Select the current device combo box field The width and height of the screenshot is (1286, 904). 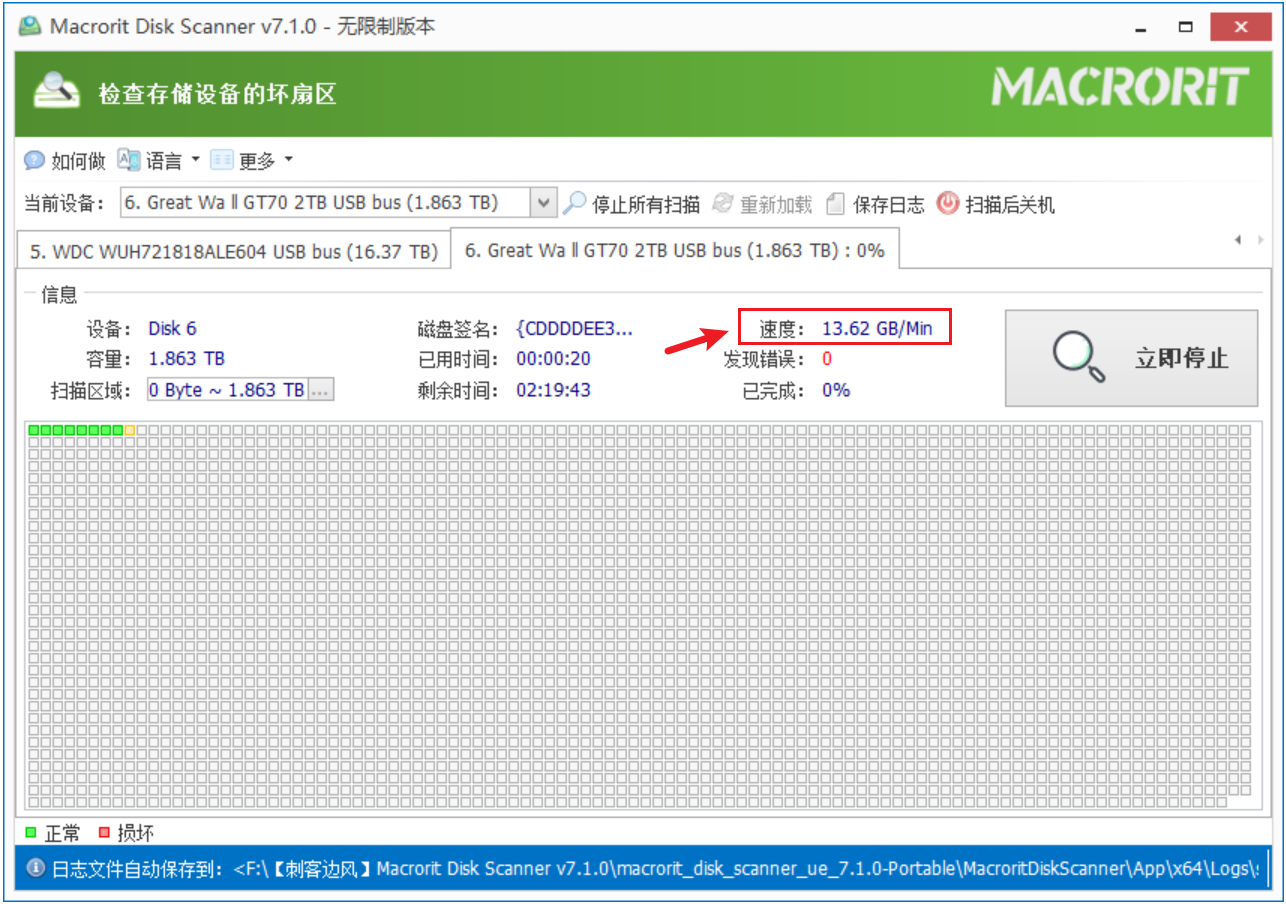pyautogui.click(x=338, y=203)
